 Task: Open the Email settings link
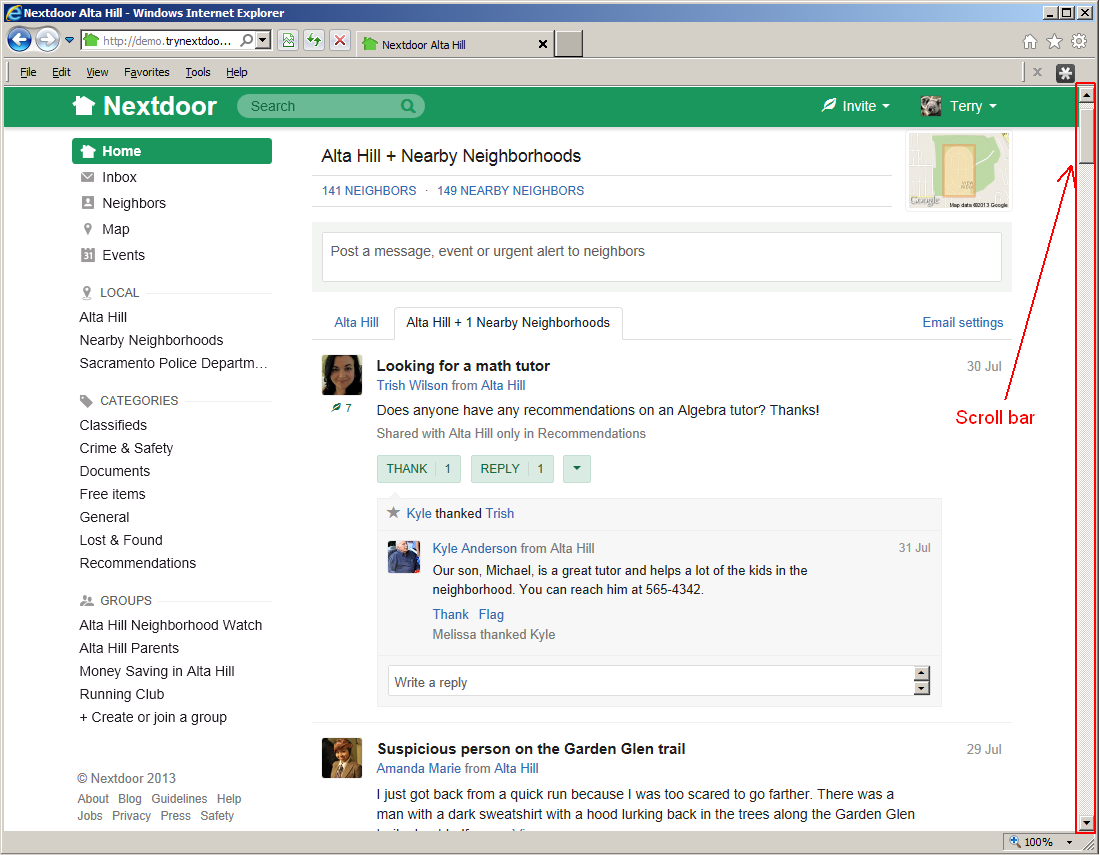pyautogui.click(x=962, y=323)
